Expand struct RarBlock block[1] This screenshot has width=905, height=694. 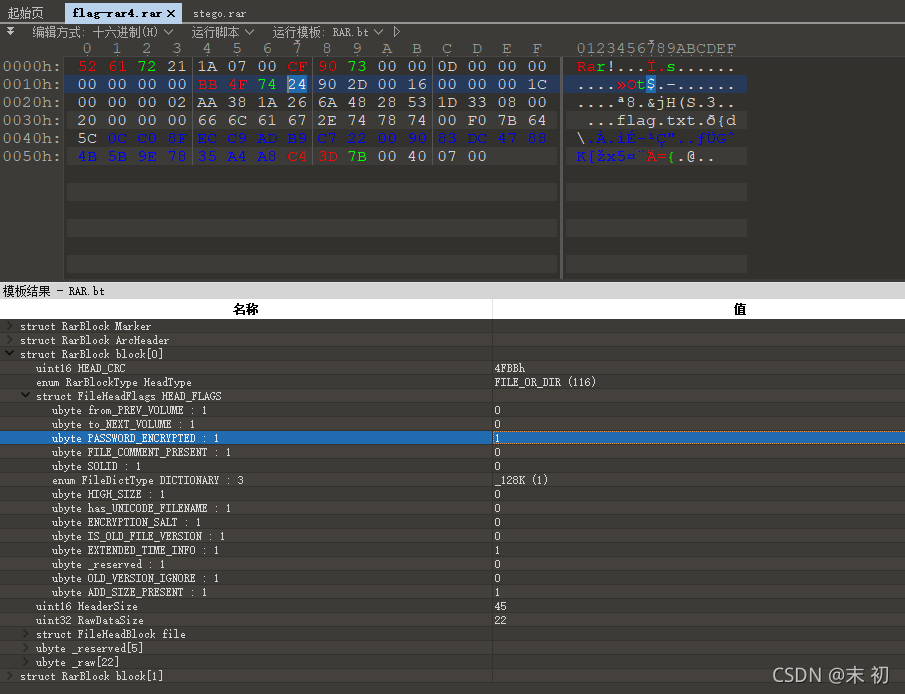[x=9, y=676]
